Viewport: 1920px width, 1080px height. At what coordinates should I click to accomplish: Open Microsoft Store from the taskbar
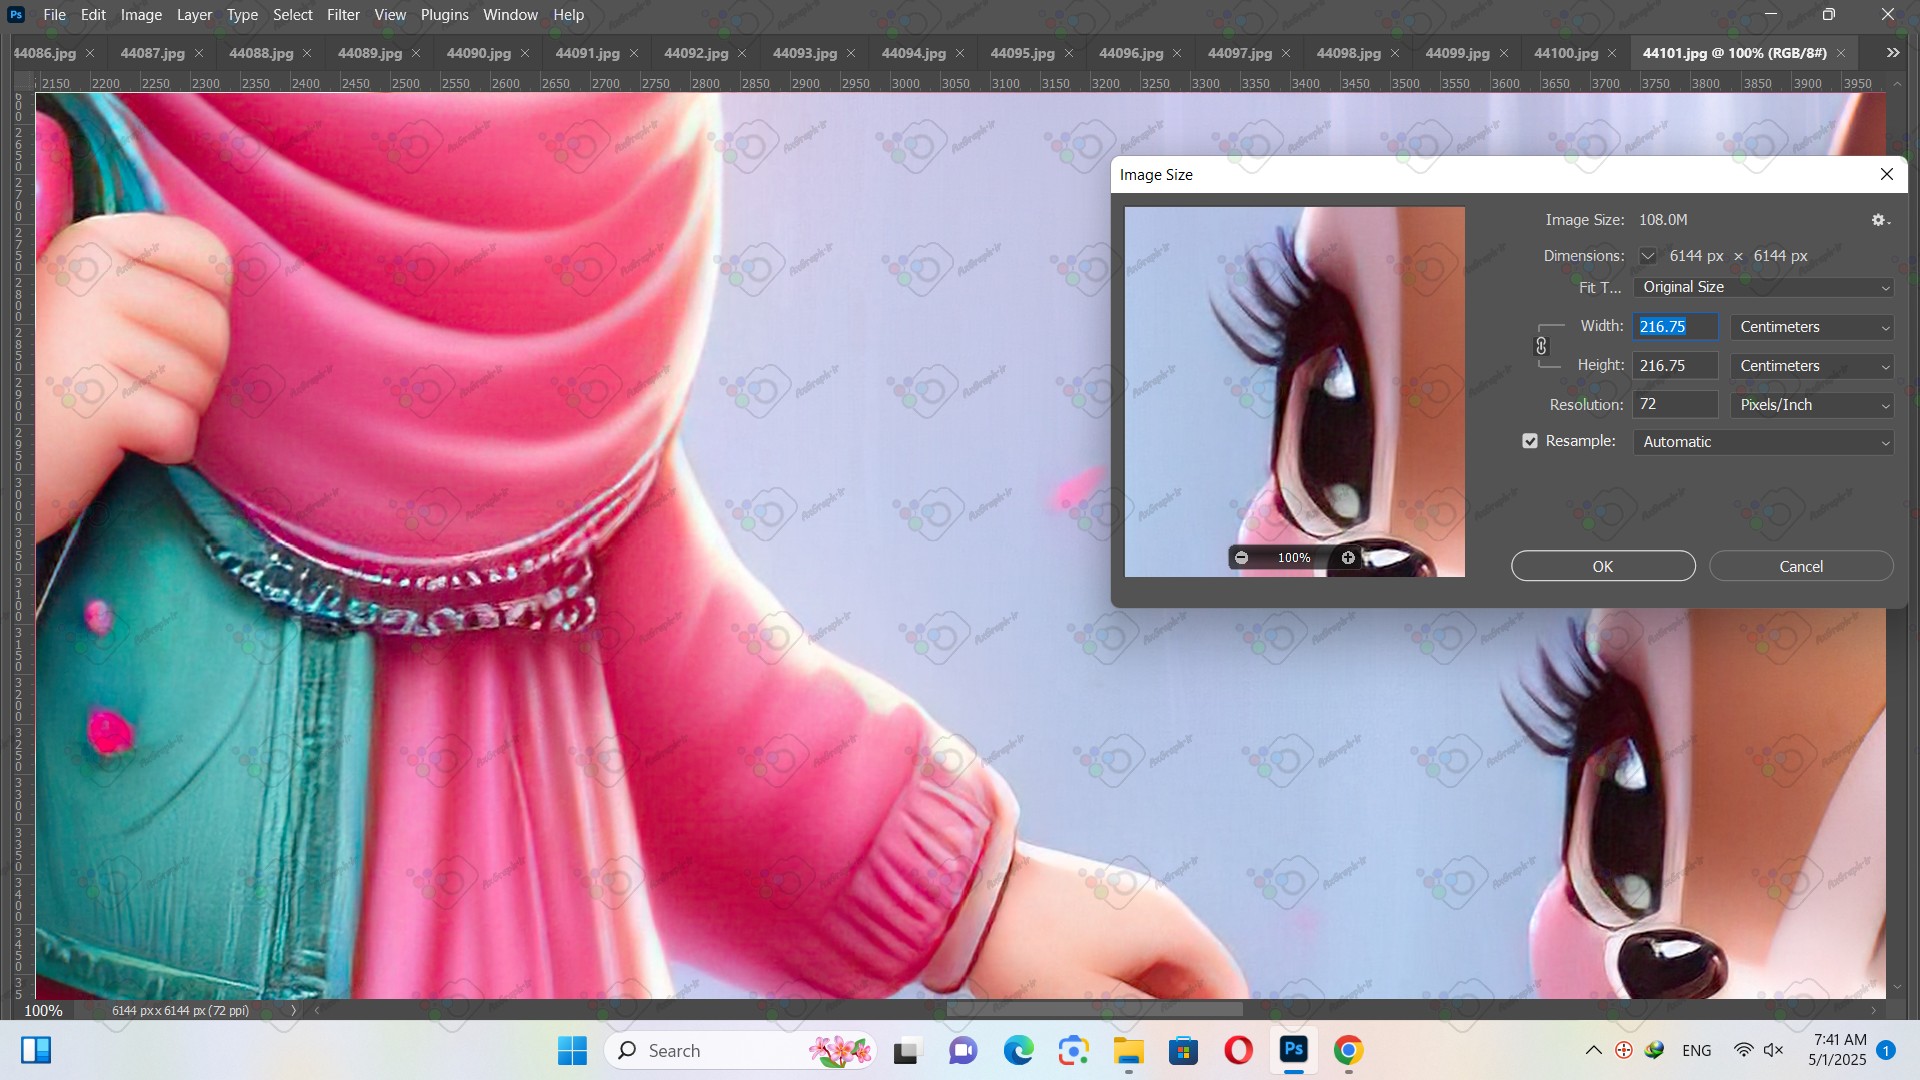pos(1183,1050)
